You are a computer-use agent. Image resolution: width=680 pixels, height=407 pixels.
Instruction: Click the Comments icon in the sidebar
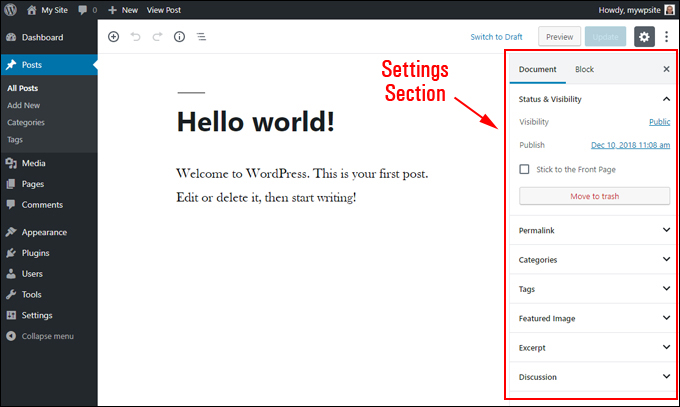(x=11, y=204)
